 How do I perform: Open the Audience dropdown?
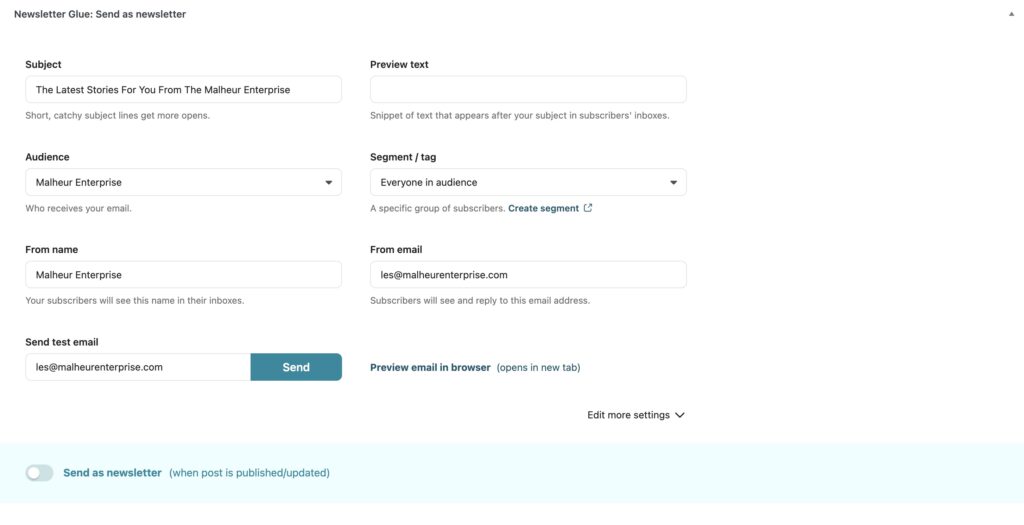[x=183, y=182]
